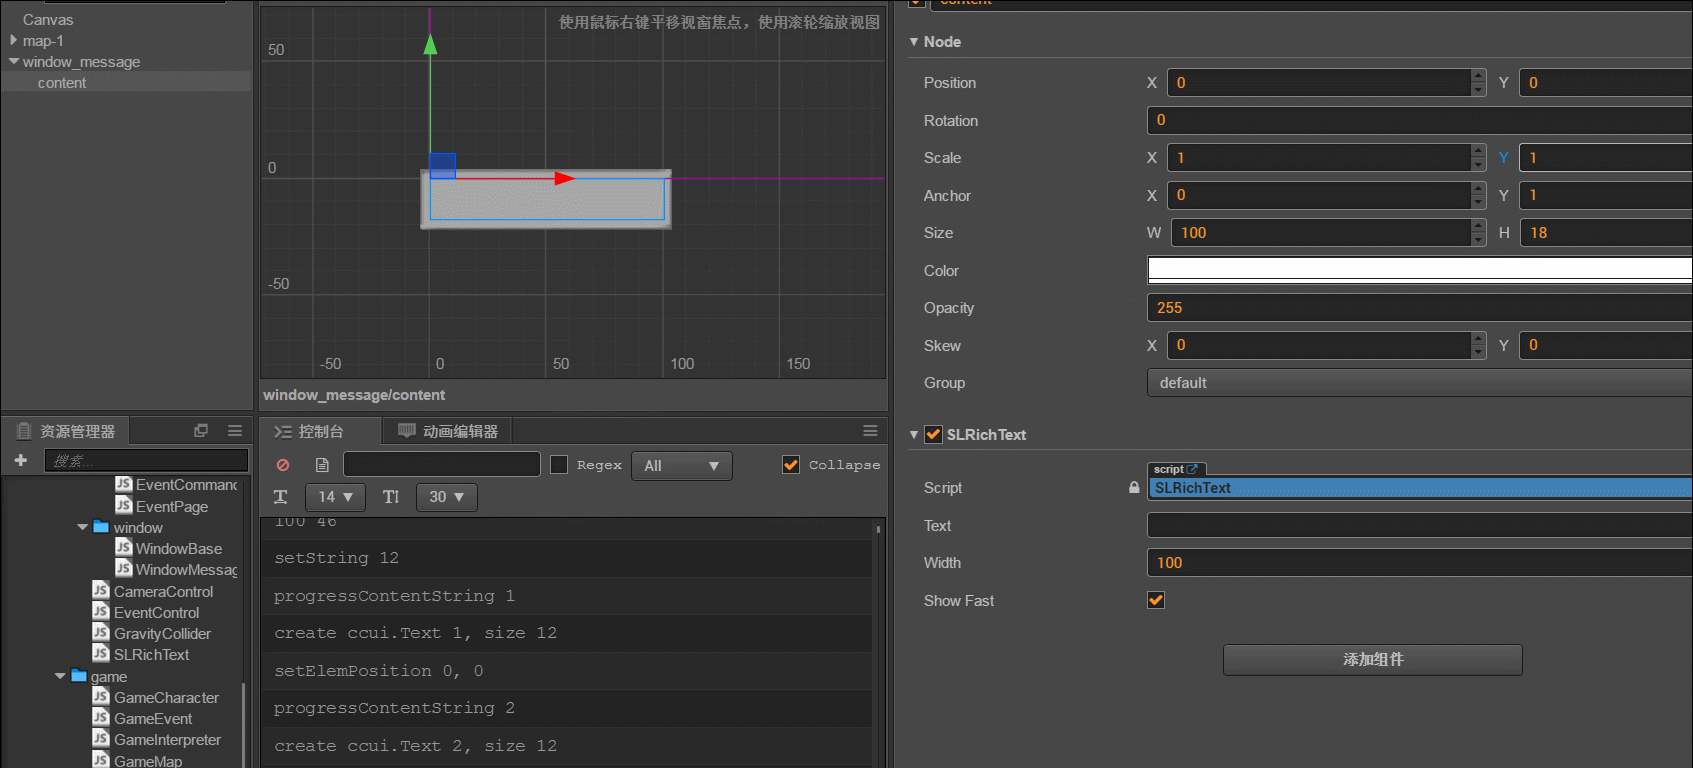Enable the Regex checkbox
The width and height of the screenshot is (1693, 768).
[x=559, y=465]
